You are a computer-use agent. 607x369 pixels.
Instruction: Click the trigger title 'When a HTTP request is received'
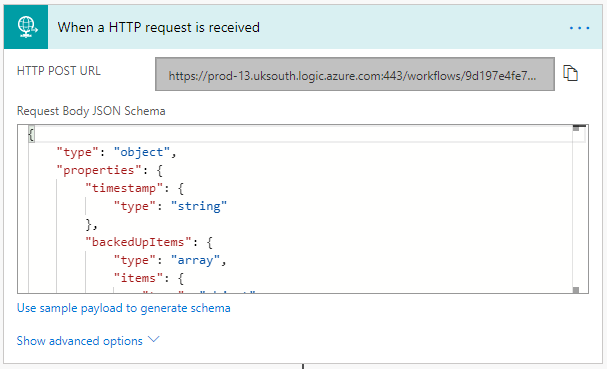coord(159,27)
